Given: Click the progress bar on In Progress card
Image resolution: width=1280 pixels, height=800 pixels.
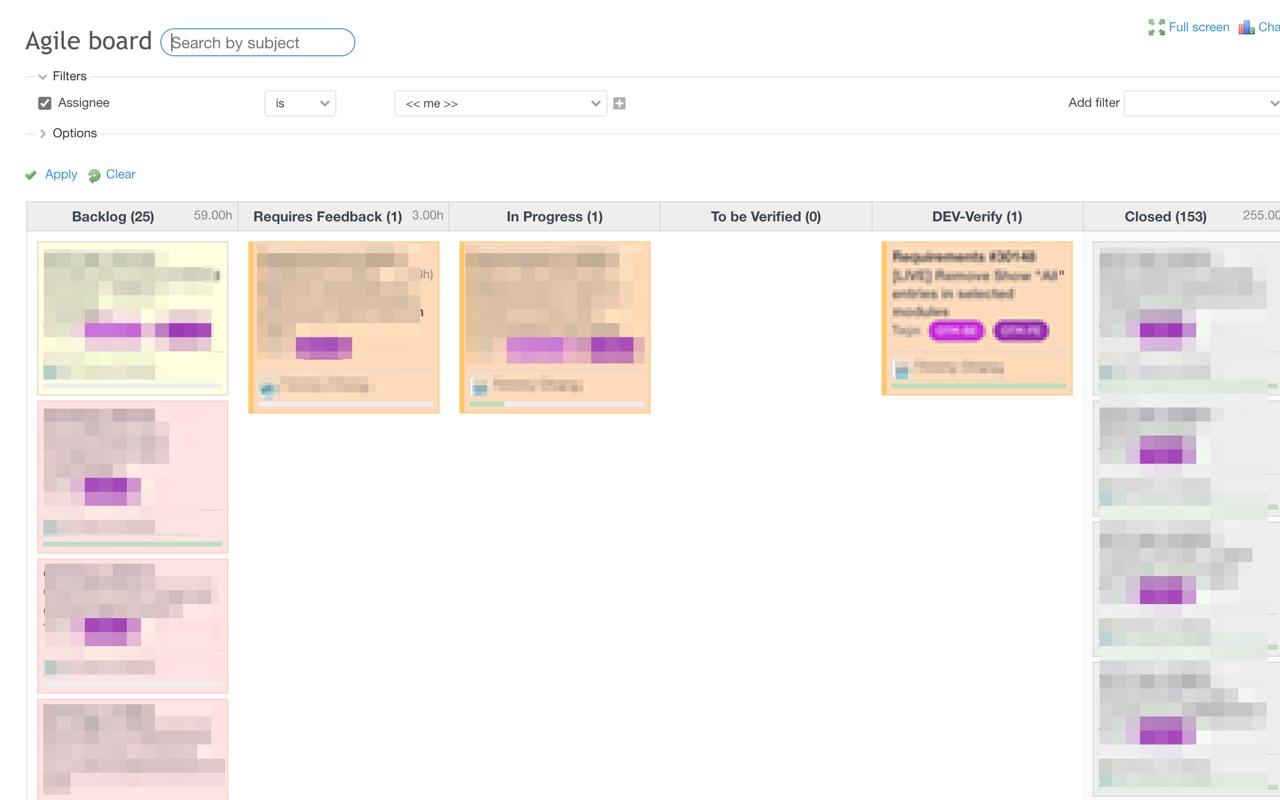Looking at the screenshot, I should tap(557, 404).
